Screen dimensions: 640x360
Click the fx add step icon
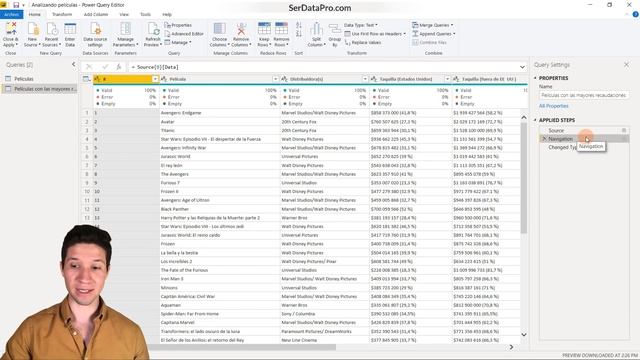[x=119, y=67]
